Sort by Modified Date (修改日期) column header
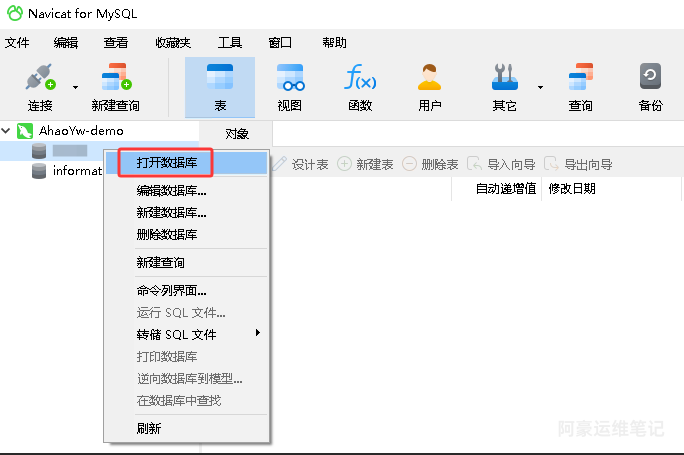684x455 pixels. pyautogui.click(x=611, y=188)
